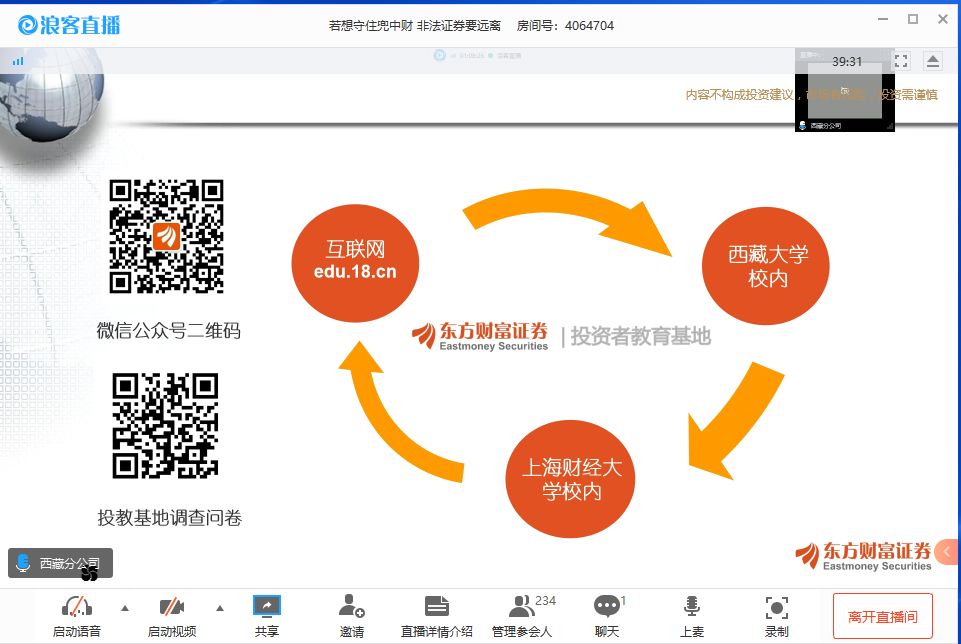This screenshot has width=961, height=644.
Task: Open the 聊天 chat bubble
Action: [607, 606]
